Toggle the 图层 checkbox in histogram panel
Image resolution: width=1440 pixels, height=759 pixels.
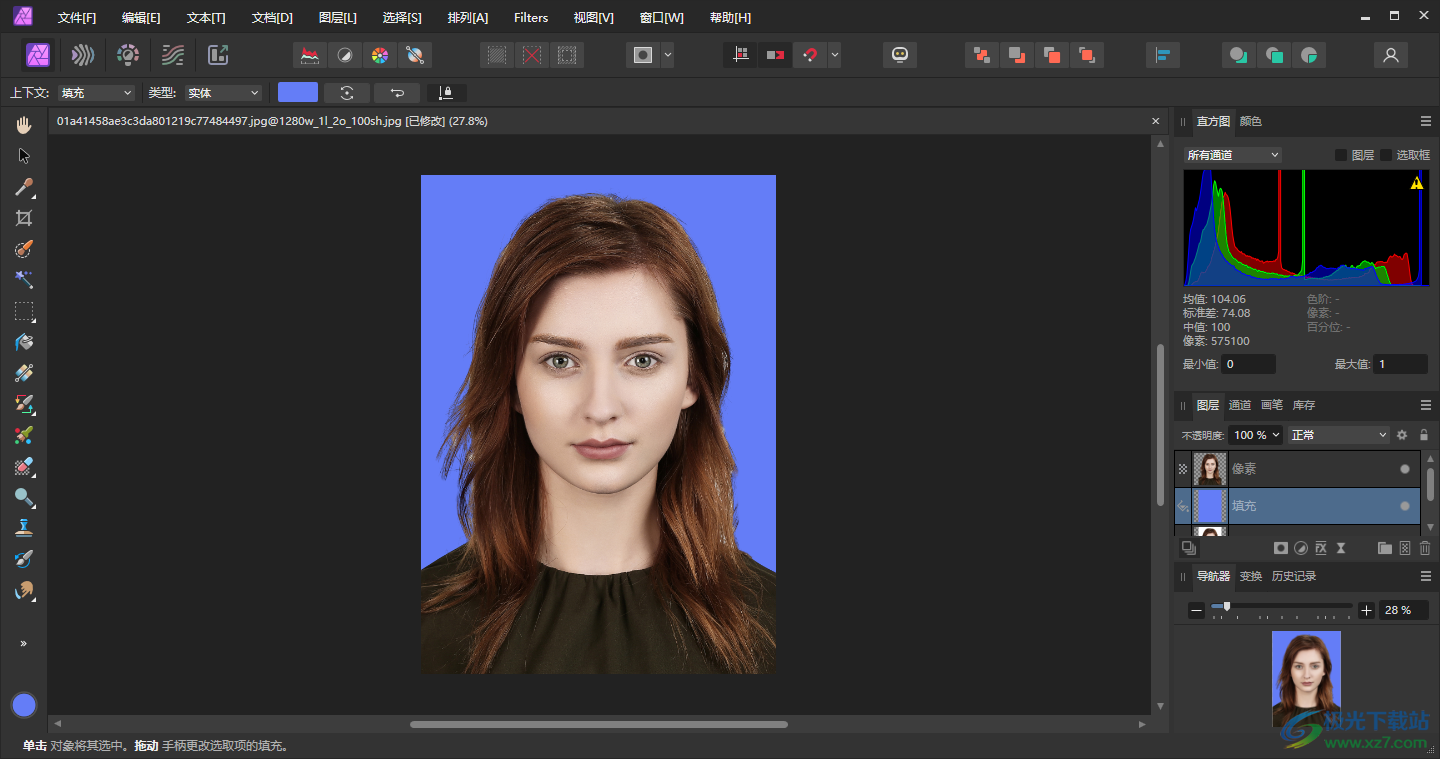coord(1341,155)
